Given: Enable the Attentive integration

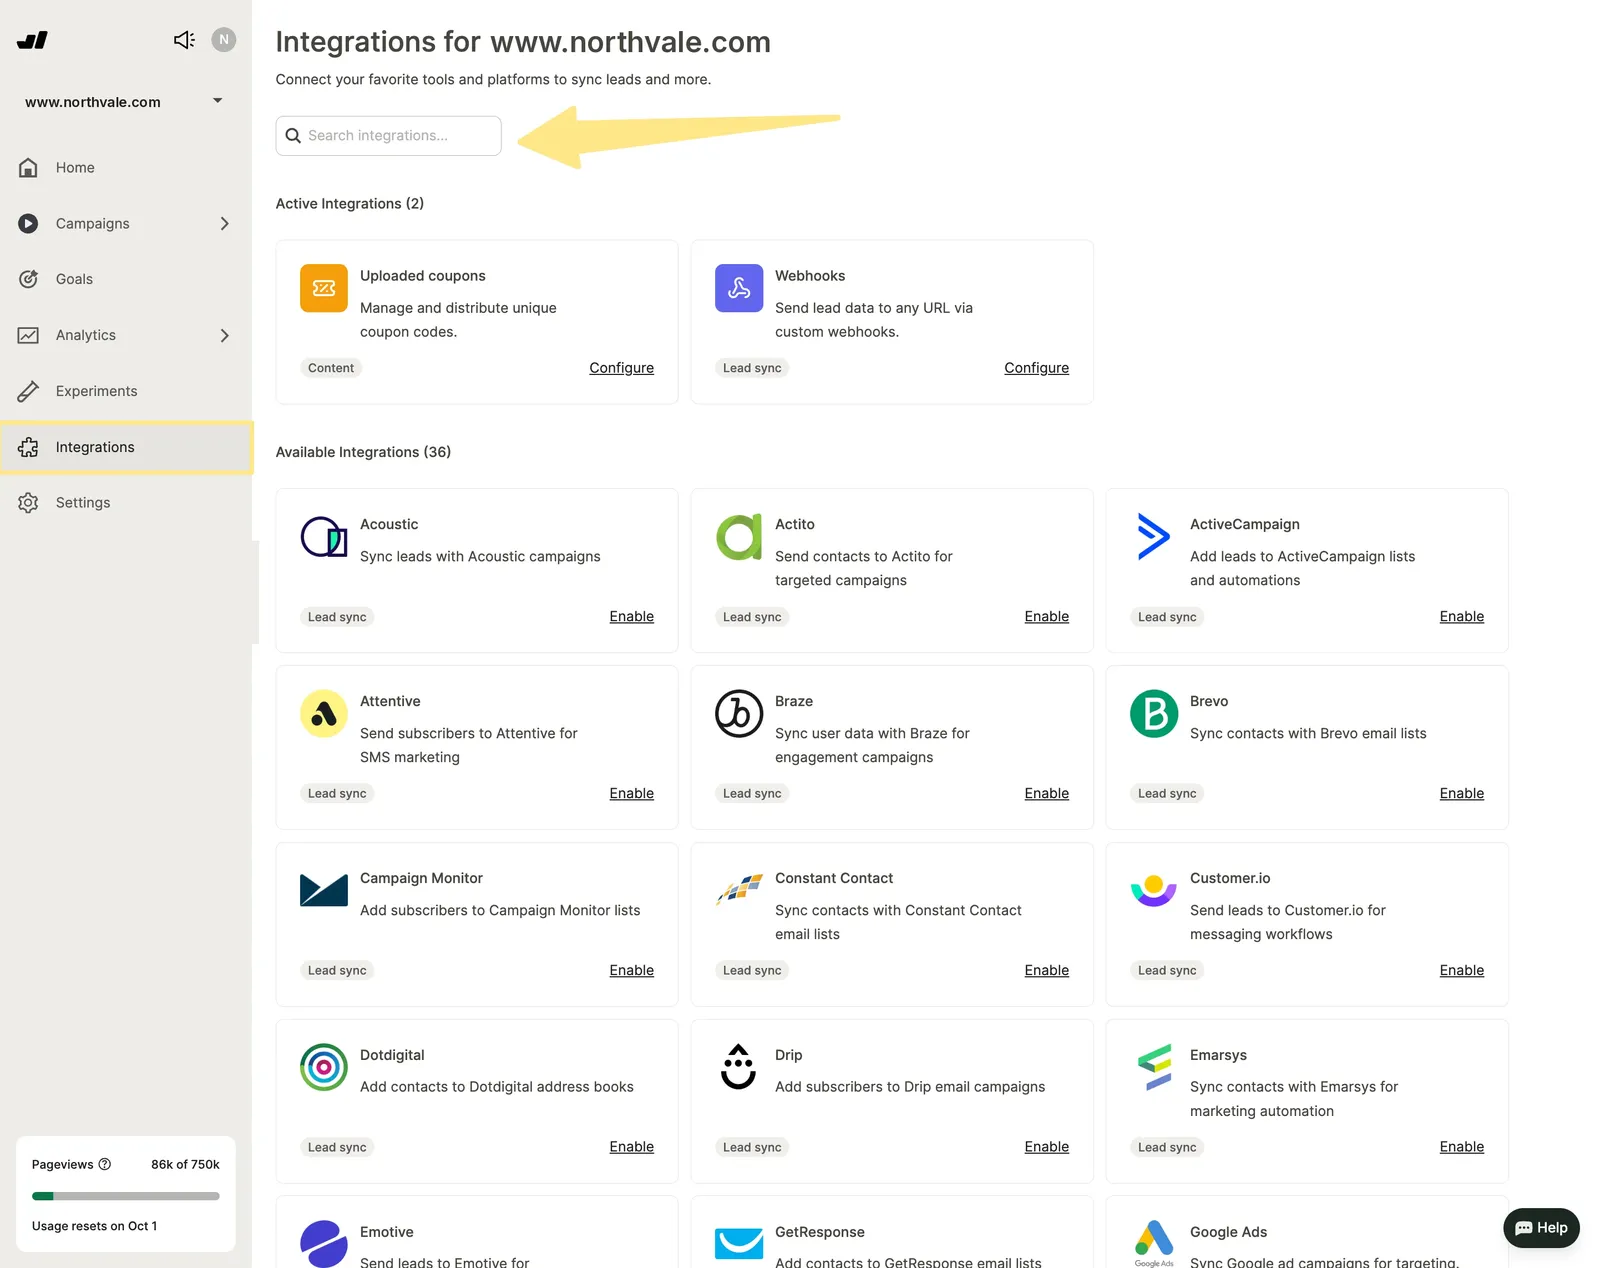Looking at the screenshot, I should pos(631,794).
